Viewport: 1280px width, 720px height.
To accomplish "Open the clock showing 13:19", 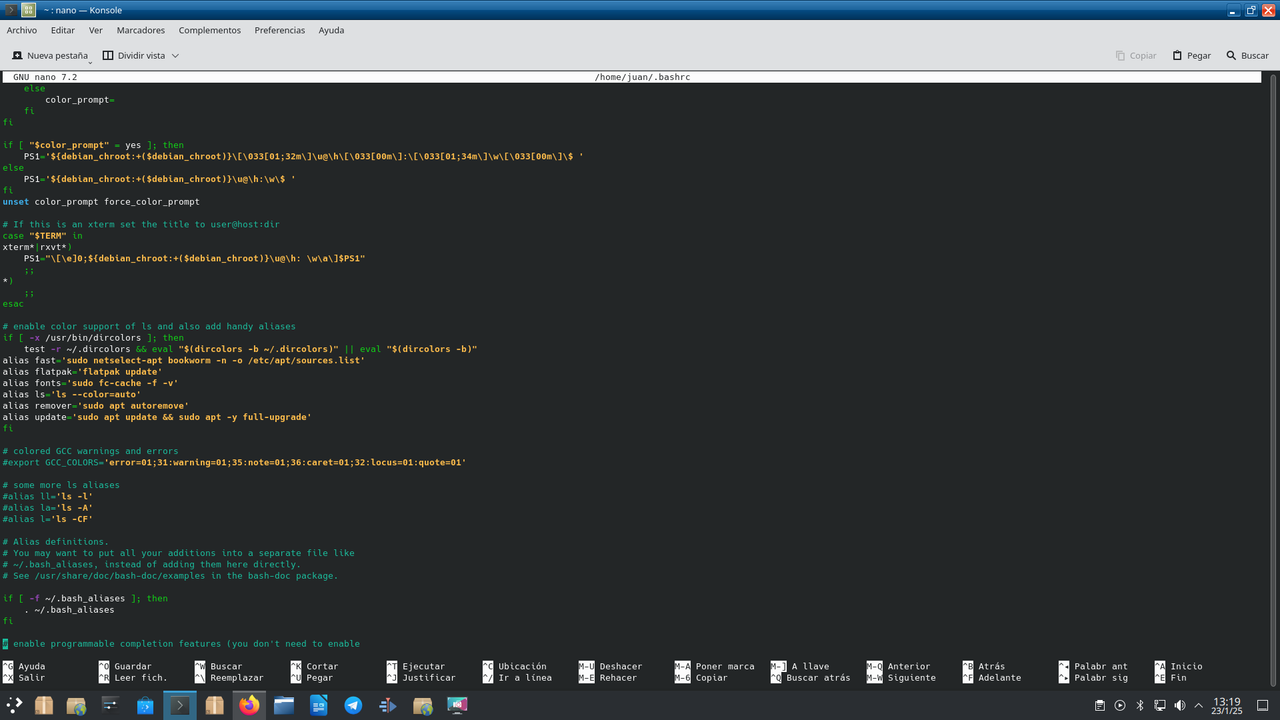I will click(1227, 705).
